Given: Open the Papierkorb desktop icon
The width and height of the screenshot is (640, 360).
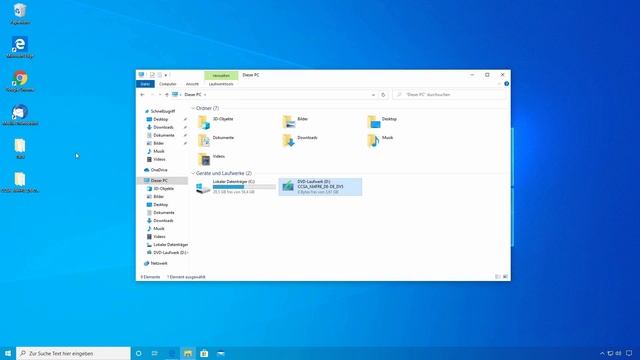Looking at the screenshot, I should coord(20,14).
